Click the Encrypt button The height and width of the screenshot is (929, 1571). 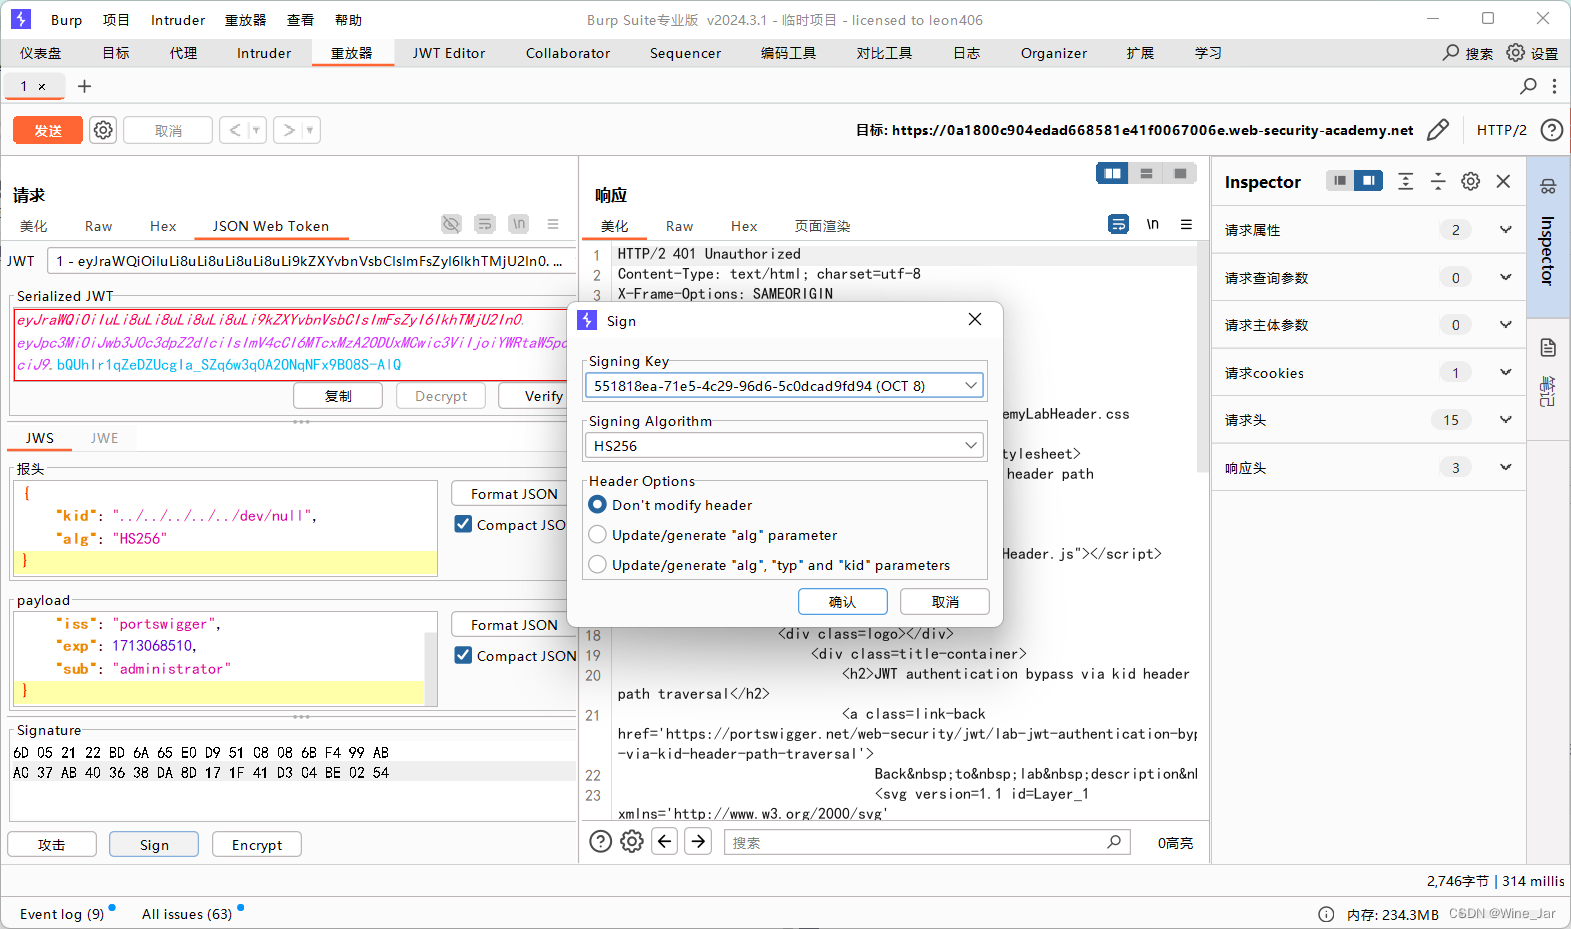(257, 845)
